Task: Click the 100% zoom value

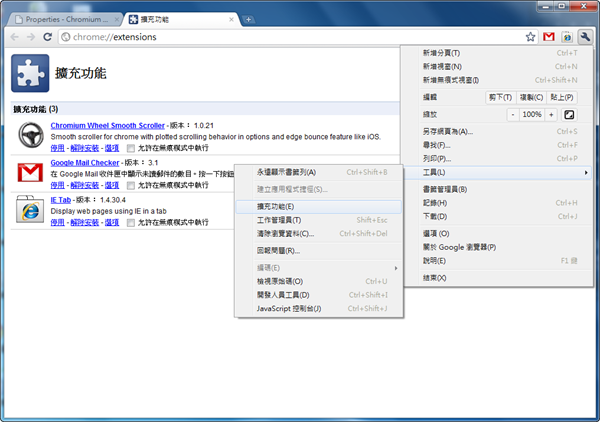Action: [532, 114]
